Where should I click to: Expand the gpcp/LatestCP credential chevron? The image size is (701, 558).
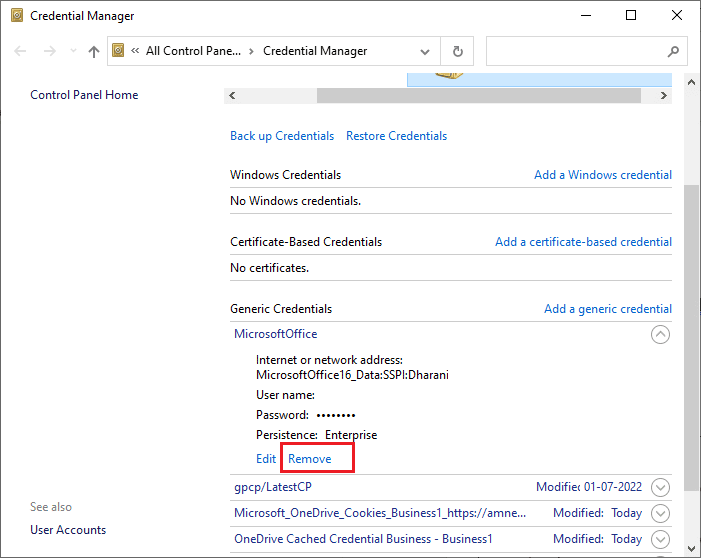[x=660, y=487]
